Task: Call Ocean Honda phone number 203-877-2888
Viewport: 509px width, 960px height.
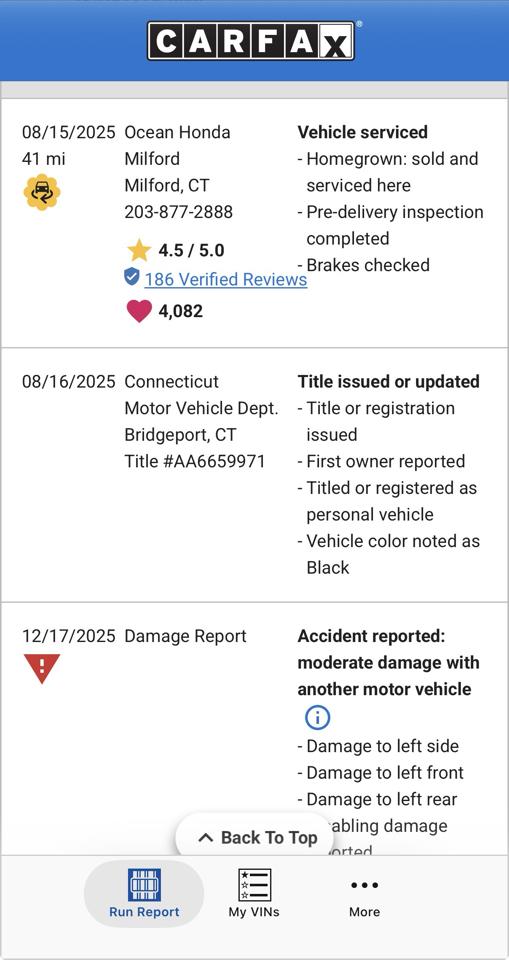Action: point(178,212)
